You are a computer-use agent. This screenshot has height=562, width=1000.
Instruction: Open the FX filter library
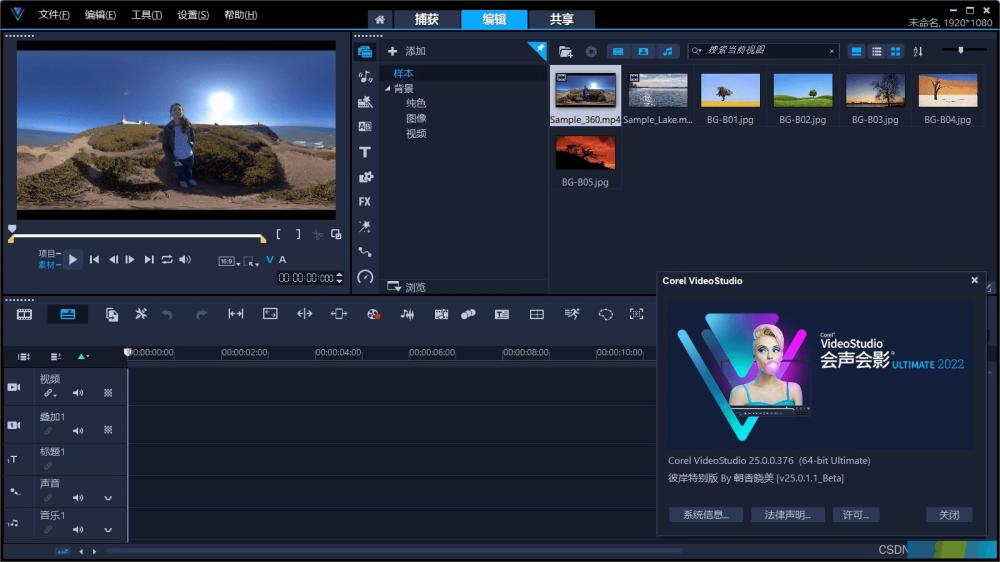365,202
